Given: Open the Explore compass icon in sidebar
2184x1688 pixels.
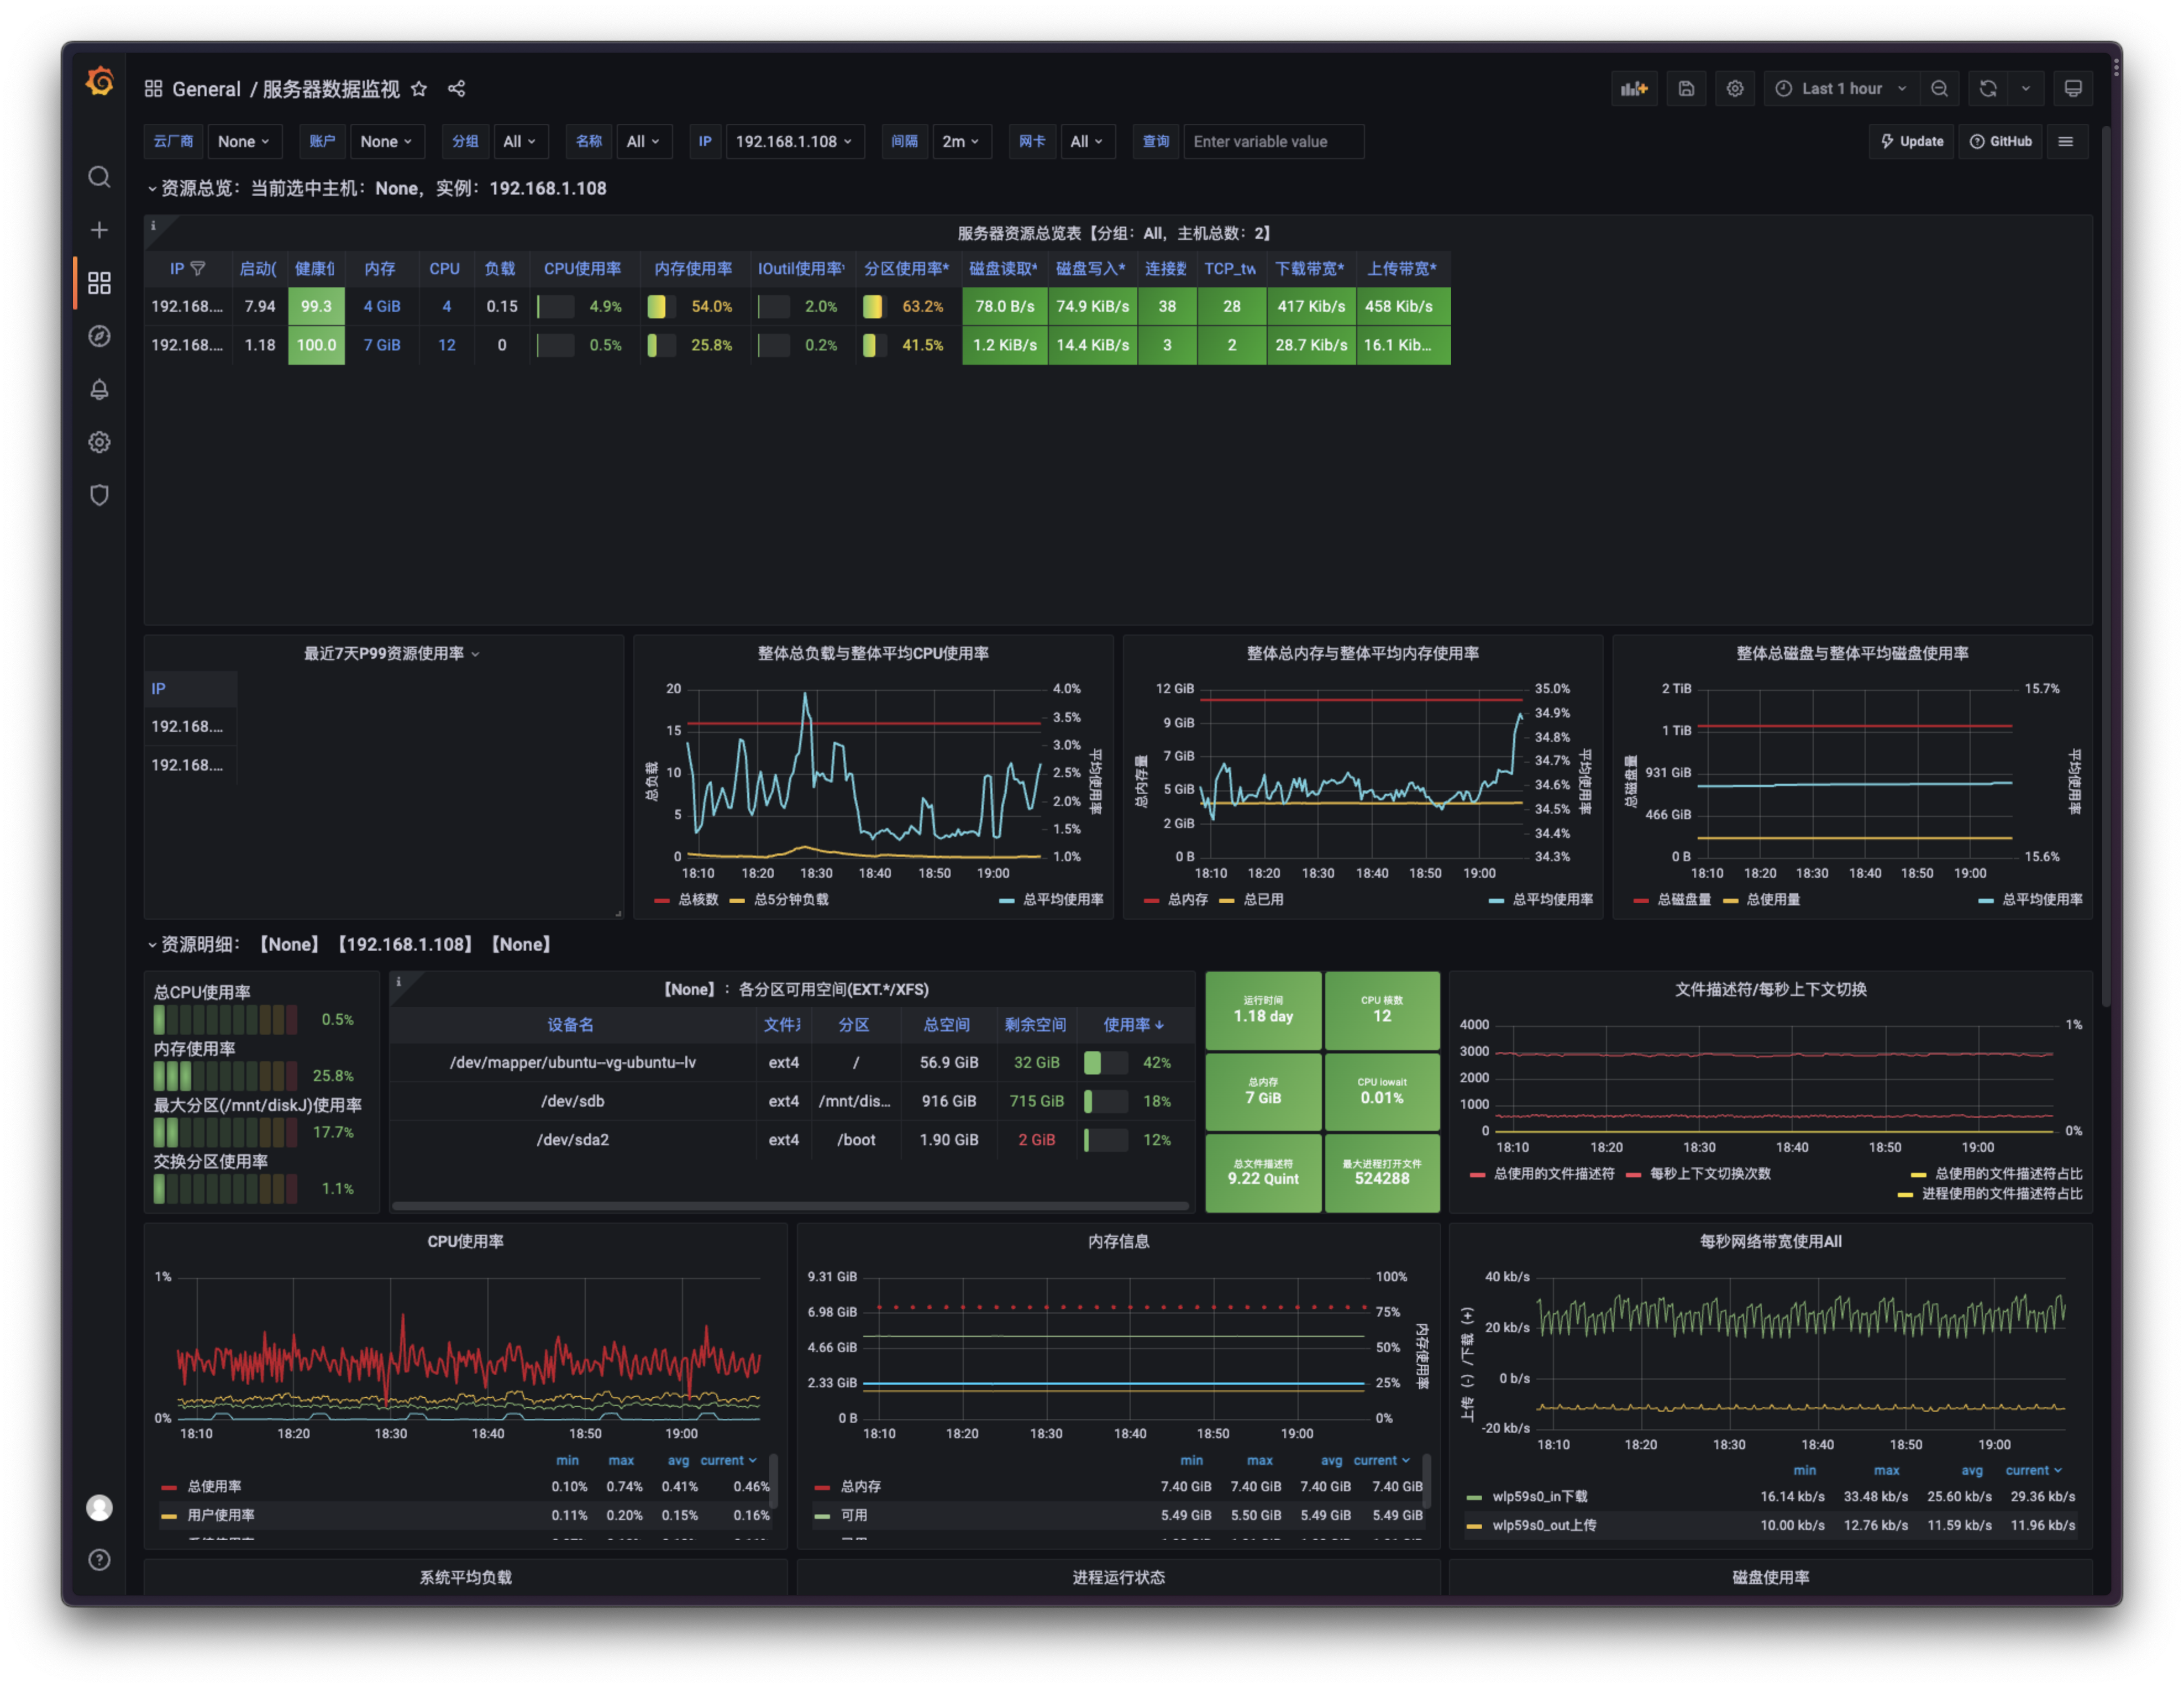Looking at the screenshot, I should pos(99,337).
